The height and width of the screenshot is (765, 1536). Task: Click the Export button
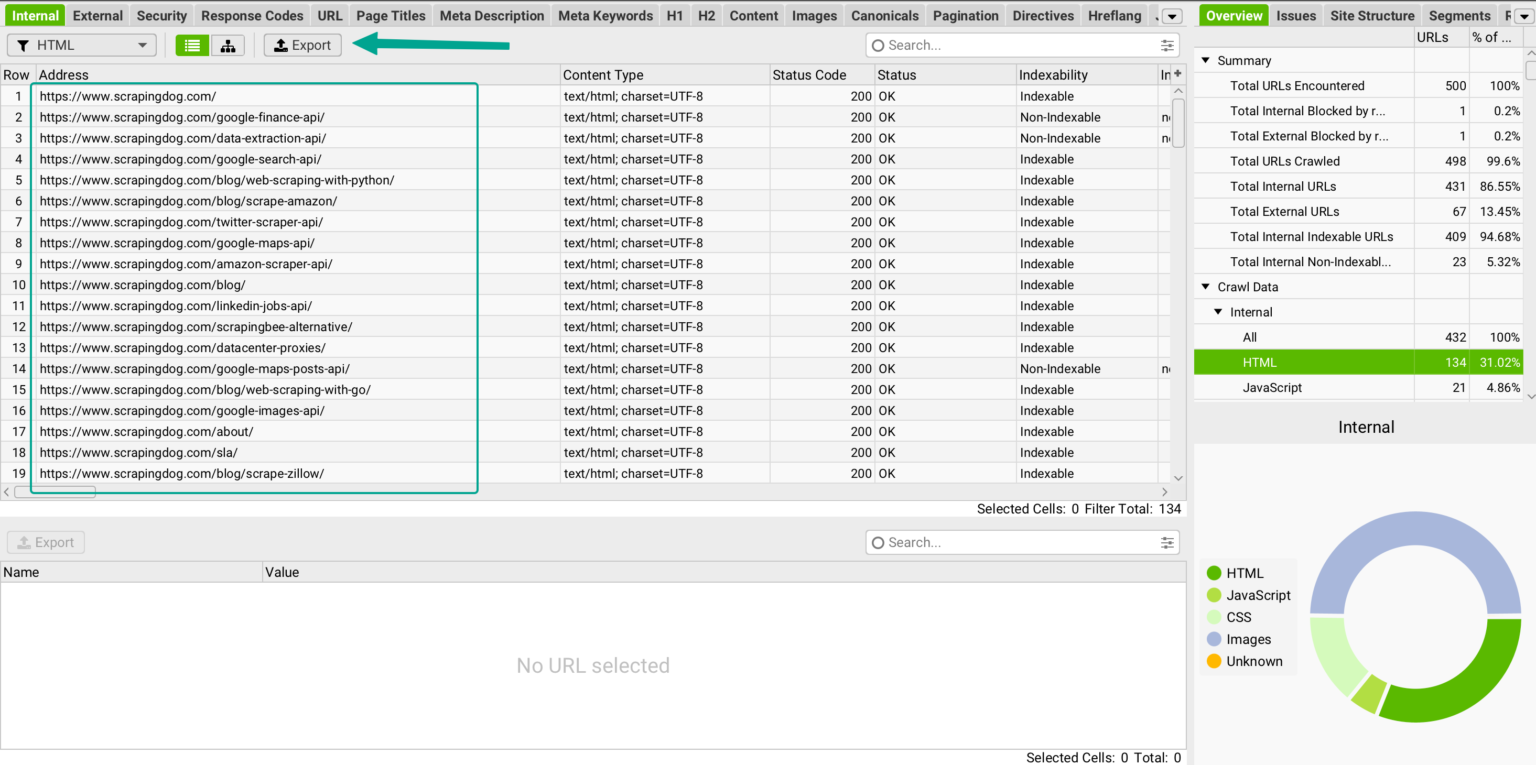click(x=302, y=45)
